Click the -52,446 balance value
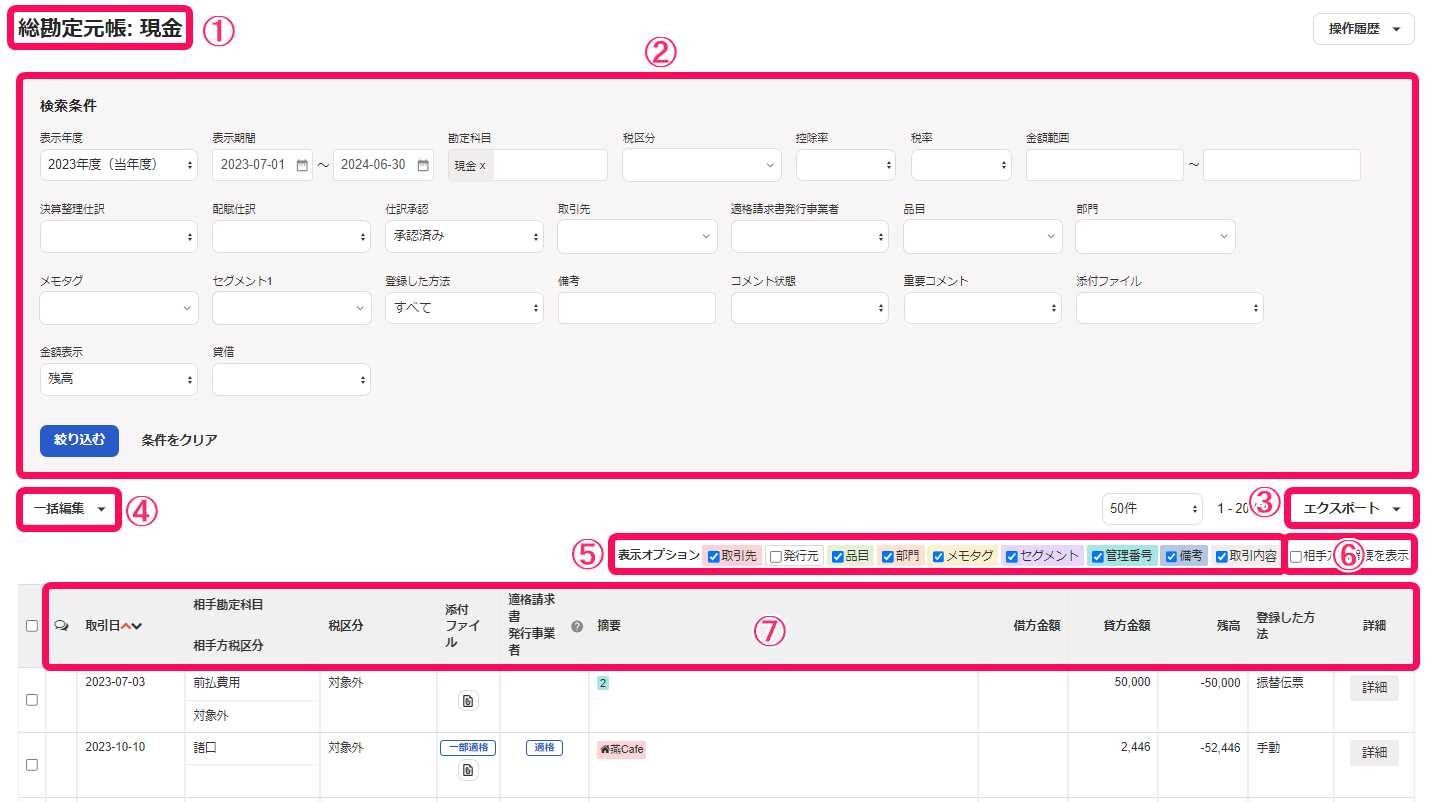1434x802 pixels. click(1217, 747)
